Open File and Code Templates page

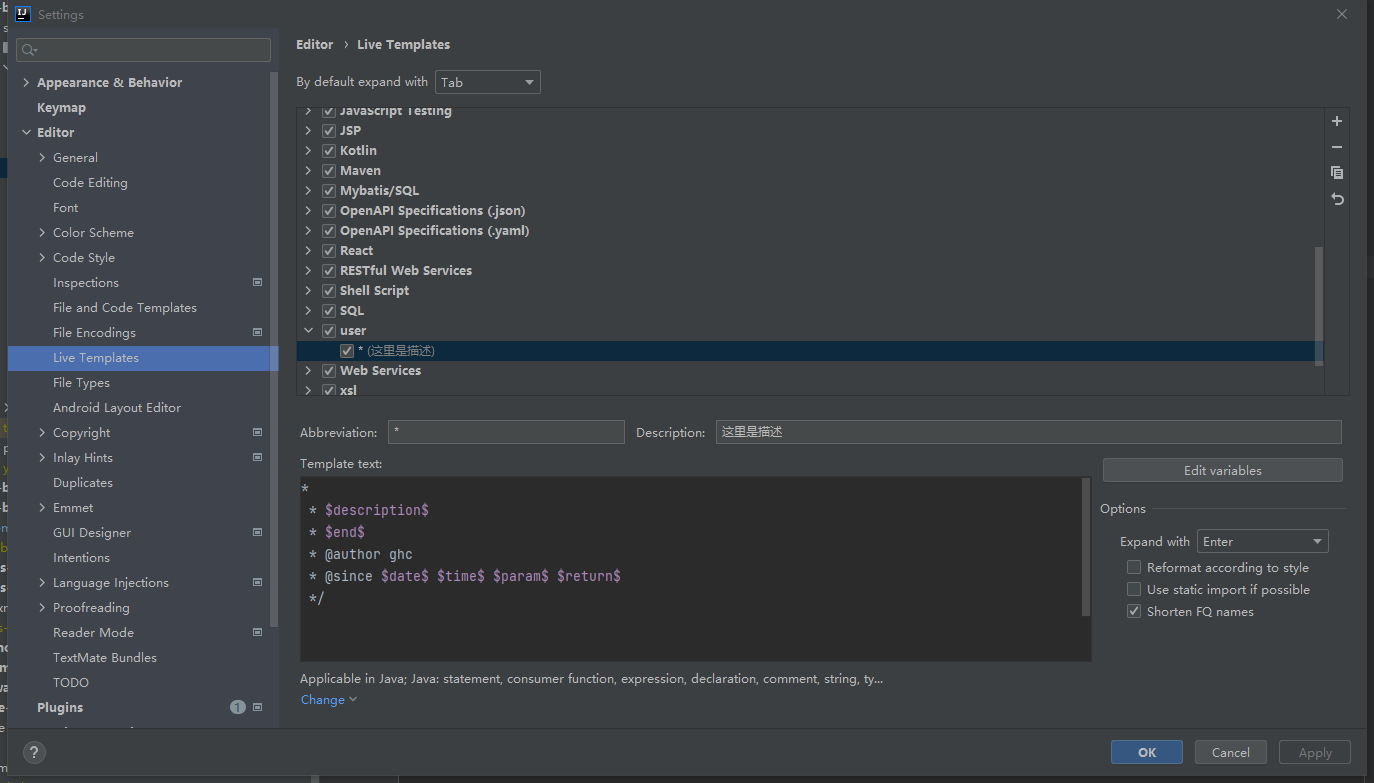click(125, 307)
